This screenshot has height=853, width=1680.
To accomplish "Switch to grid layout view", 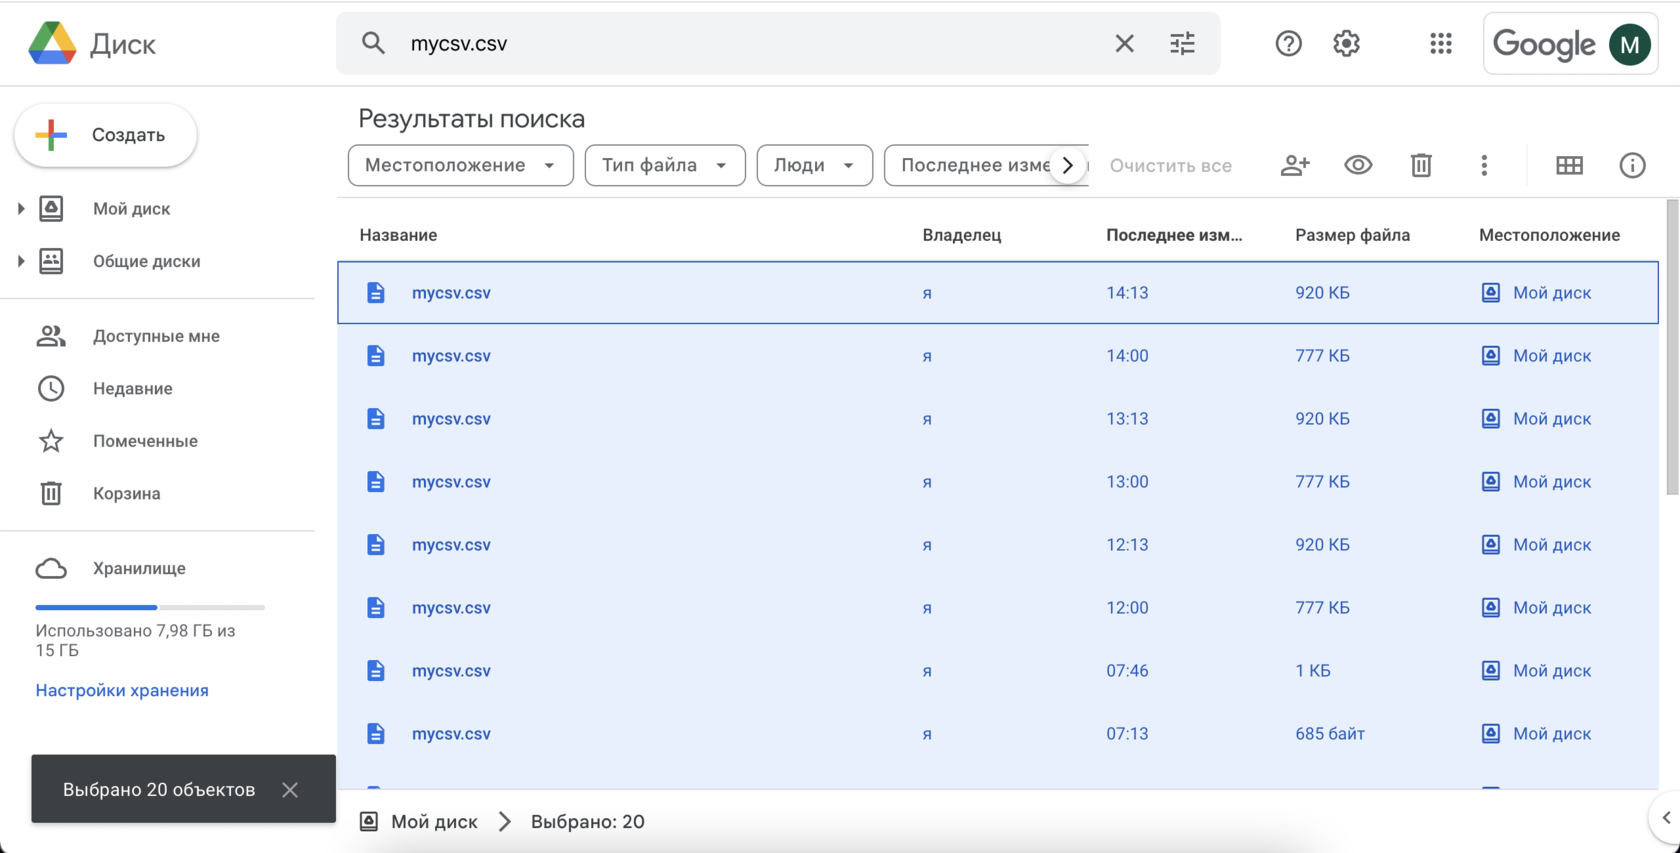I will (x=1569, y=165).
